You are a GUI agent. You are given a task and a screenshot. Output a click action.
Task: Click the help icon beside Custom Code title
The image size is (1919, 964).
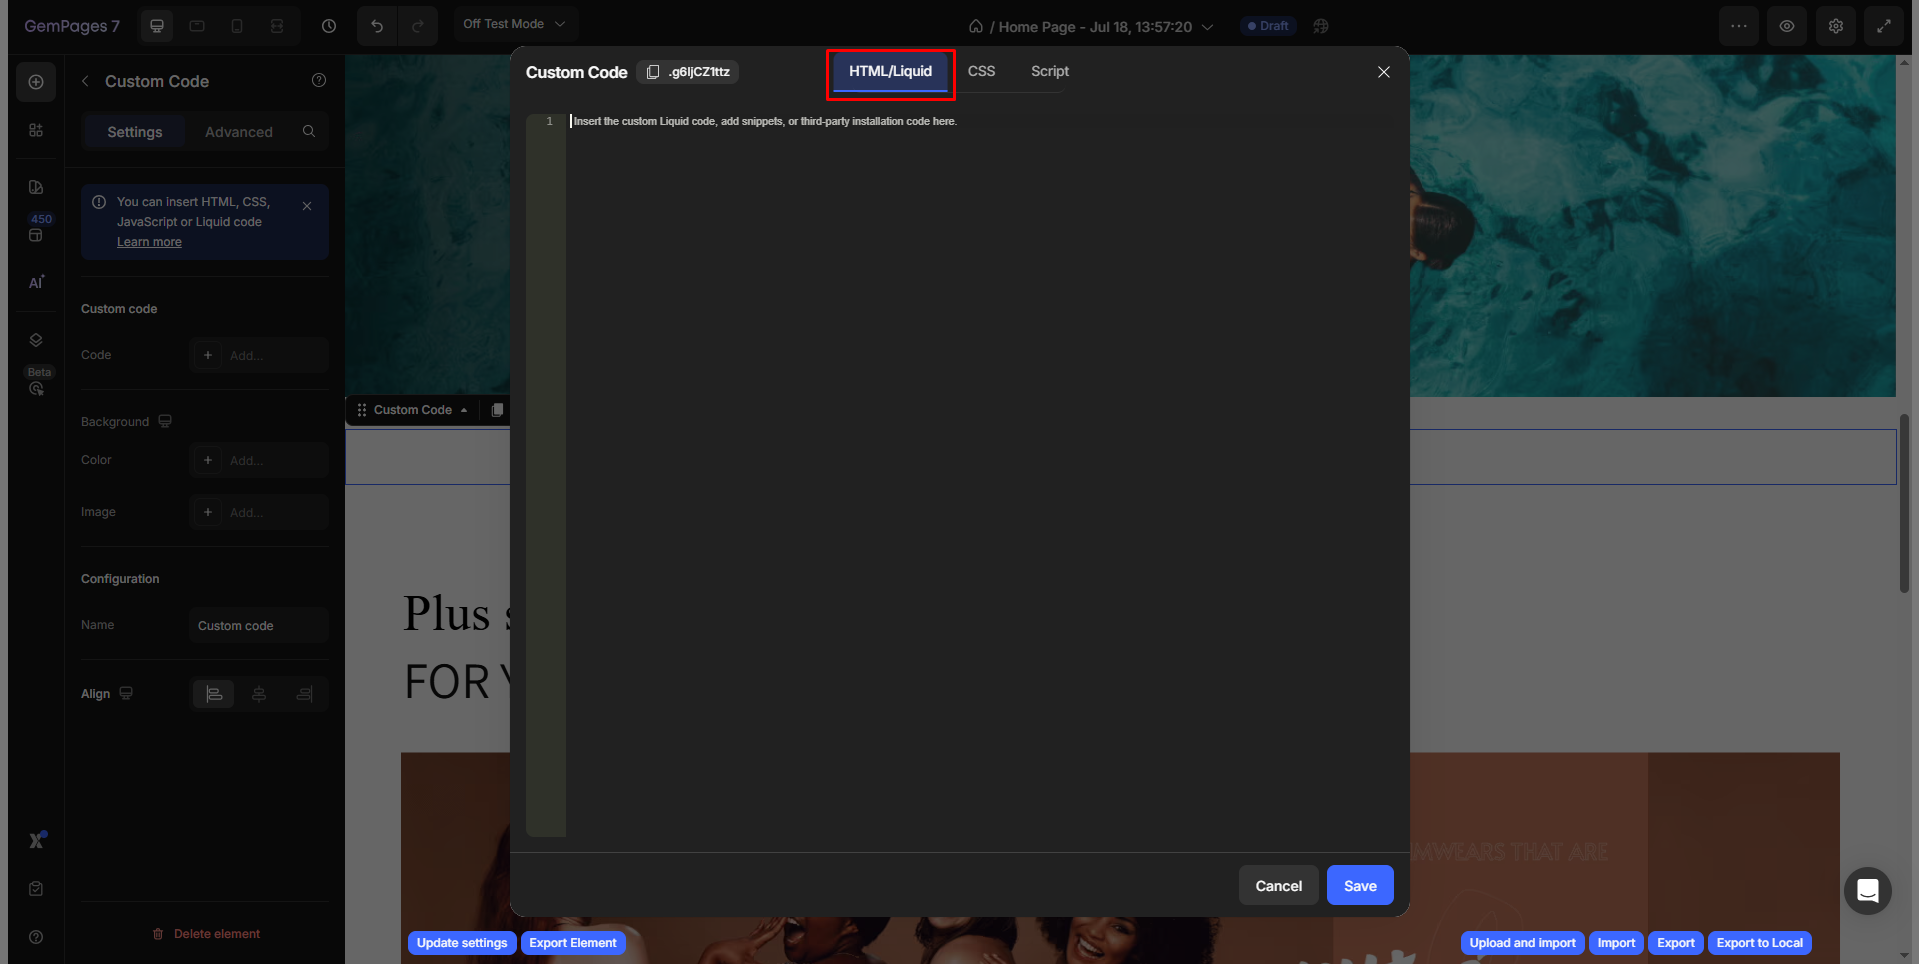[x=319, y=80]
